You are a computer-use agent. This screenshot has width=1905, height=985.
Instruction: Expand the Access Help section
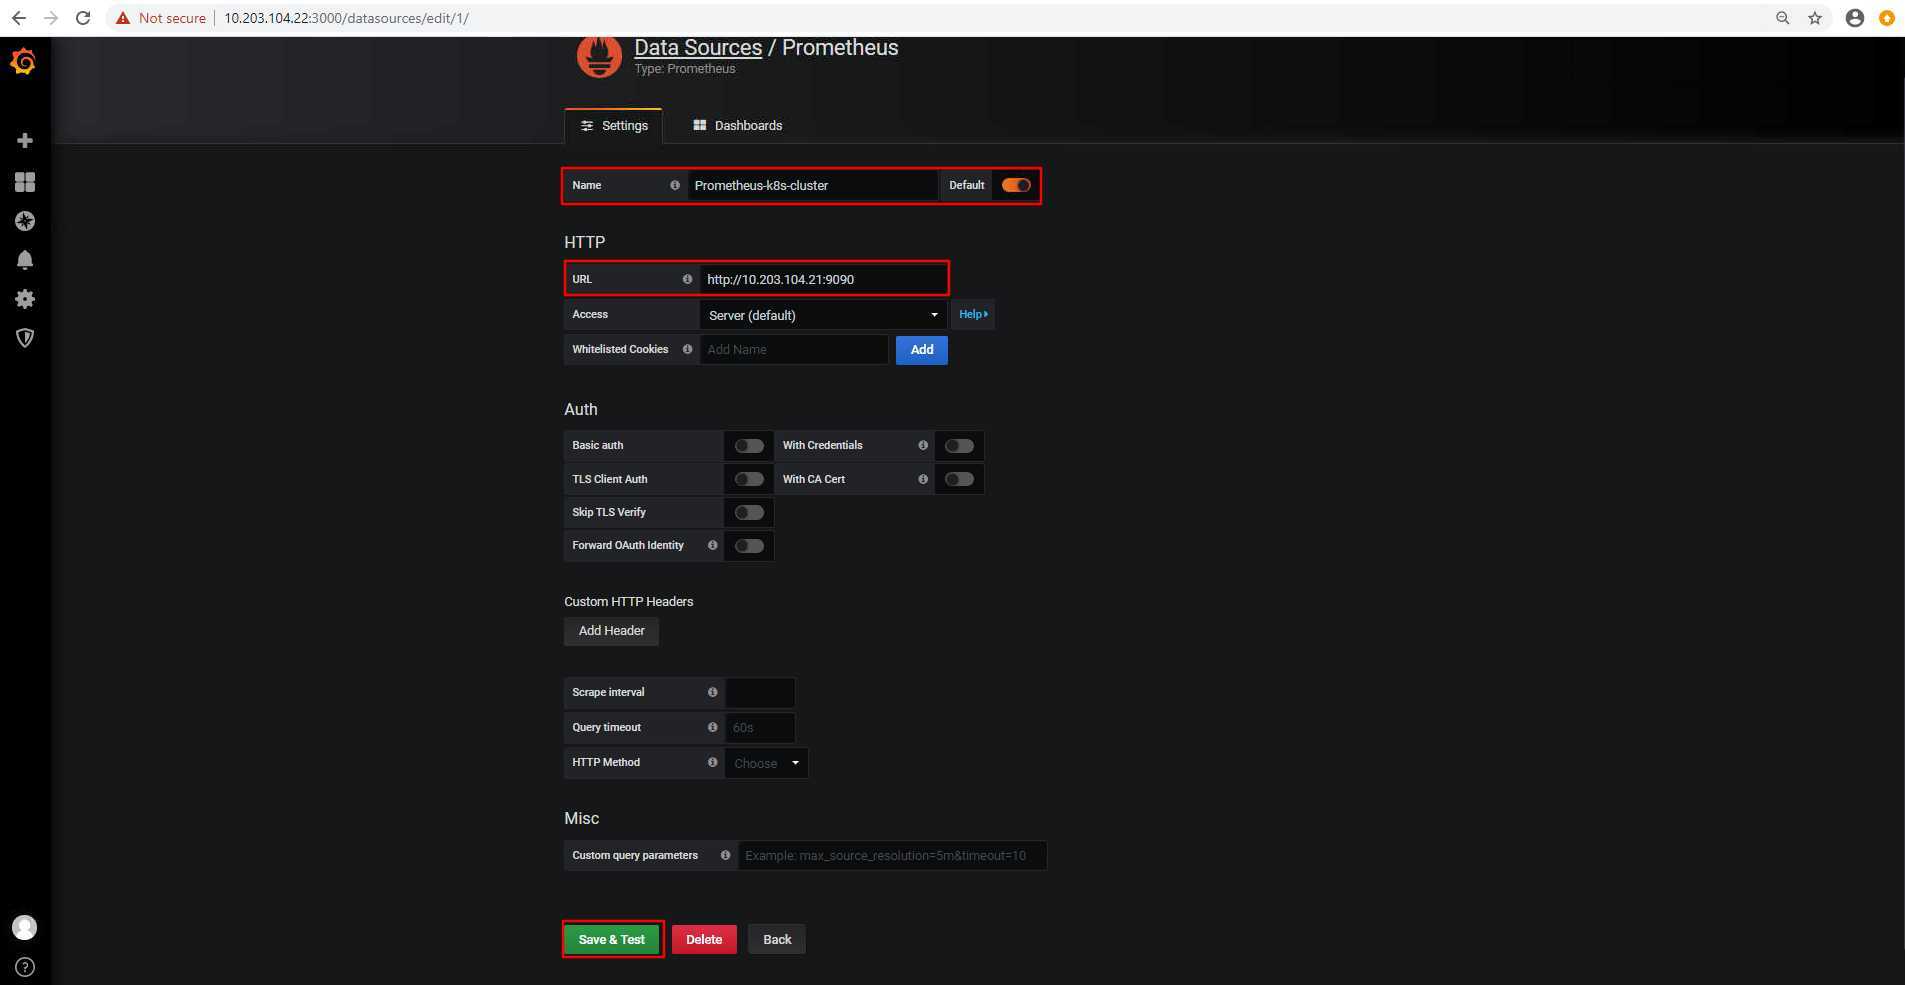973,314
